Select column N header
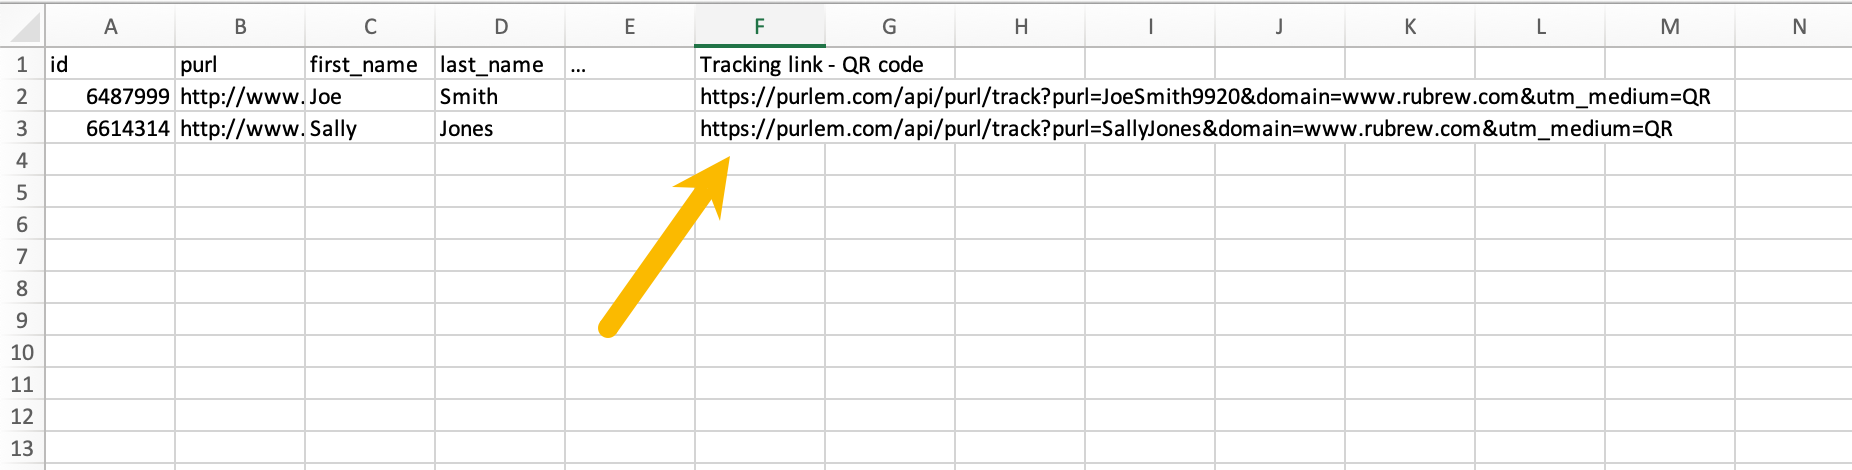This screenshot has height=470, width=1852. [x=1799, y=26]
